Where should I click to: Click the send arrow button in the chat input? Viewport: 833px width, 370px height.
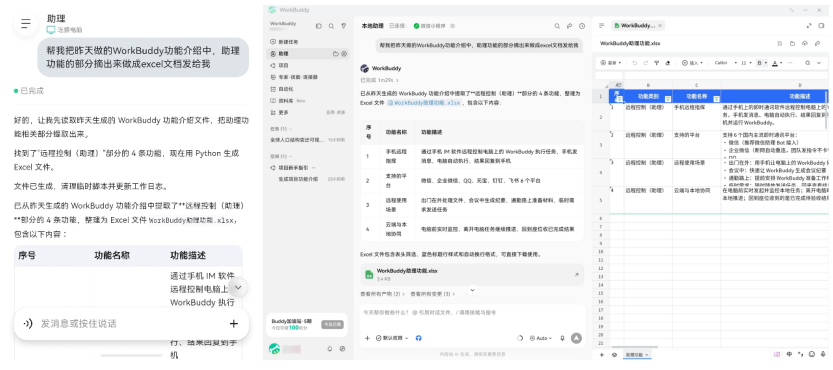coord(576,338)
